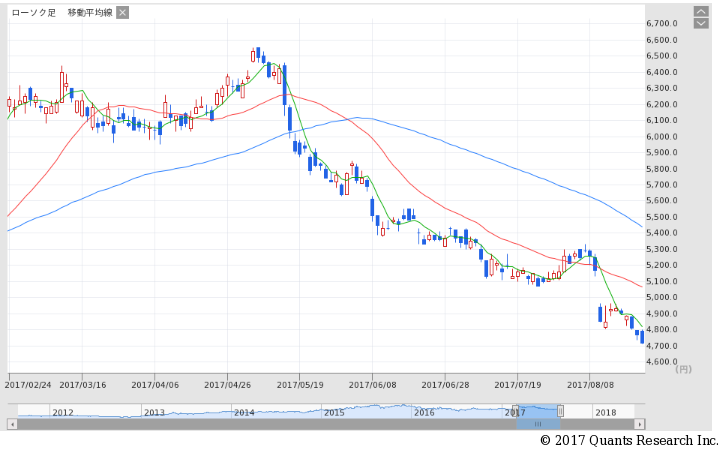
Task: Grab the left range handle in navigator
Action: (516, 410)
